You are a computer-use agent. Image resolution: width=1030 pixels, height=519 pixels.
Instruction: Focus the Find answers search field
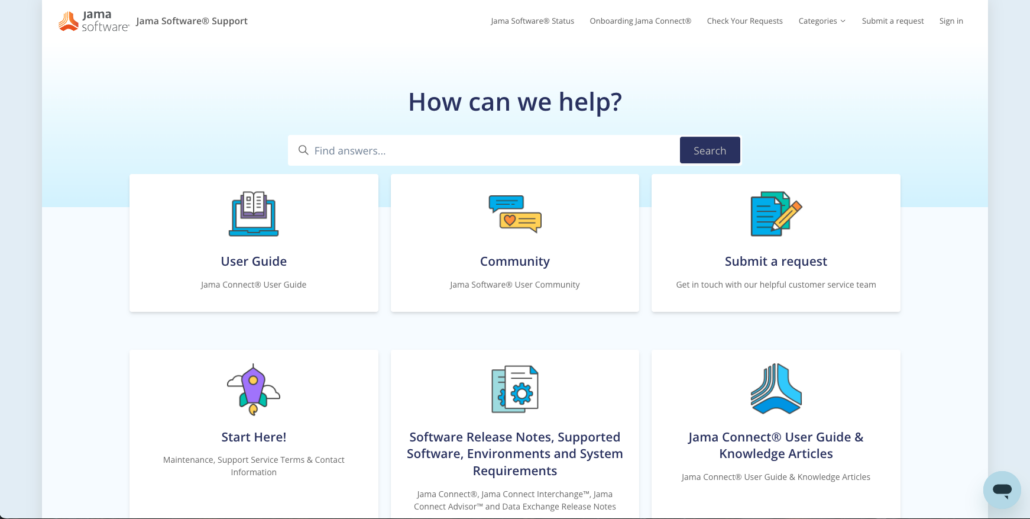coord(484,150)
